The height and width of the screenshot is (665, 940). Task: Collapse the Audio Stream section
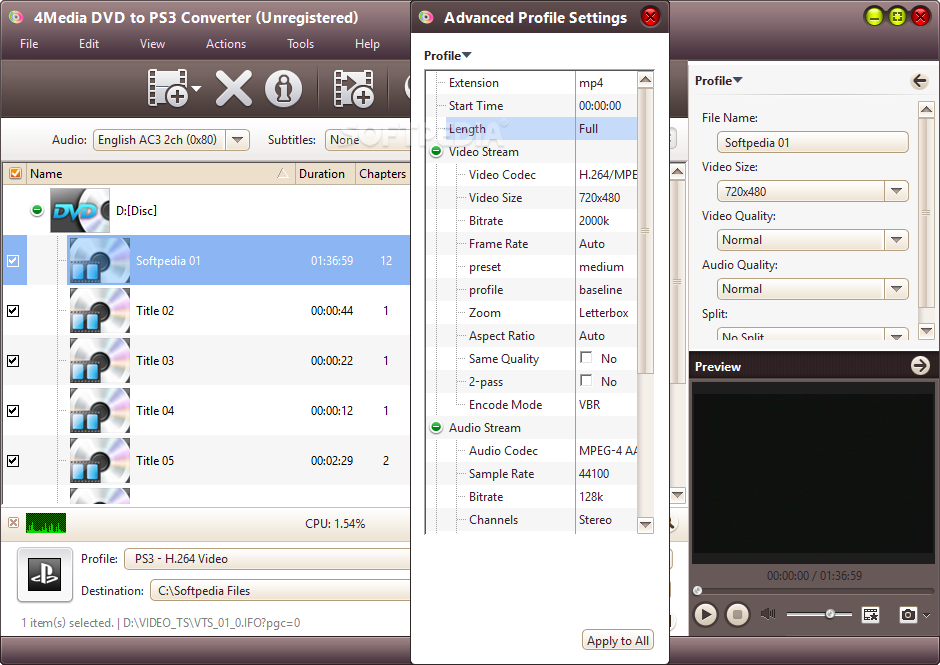pyautogui.click(x=436, y=427)
